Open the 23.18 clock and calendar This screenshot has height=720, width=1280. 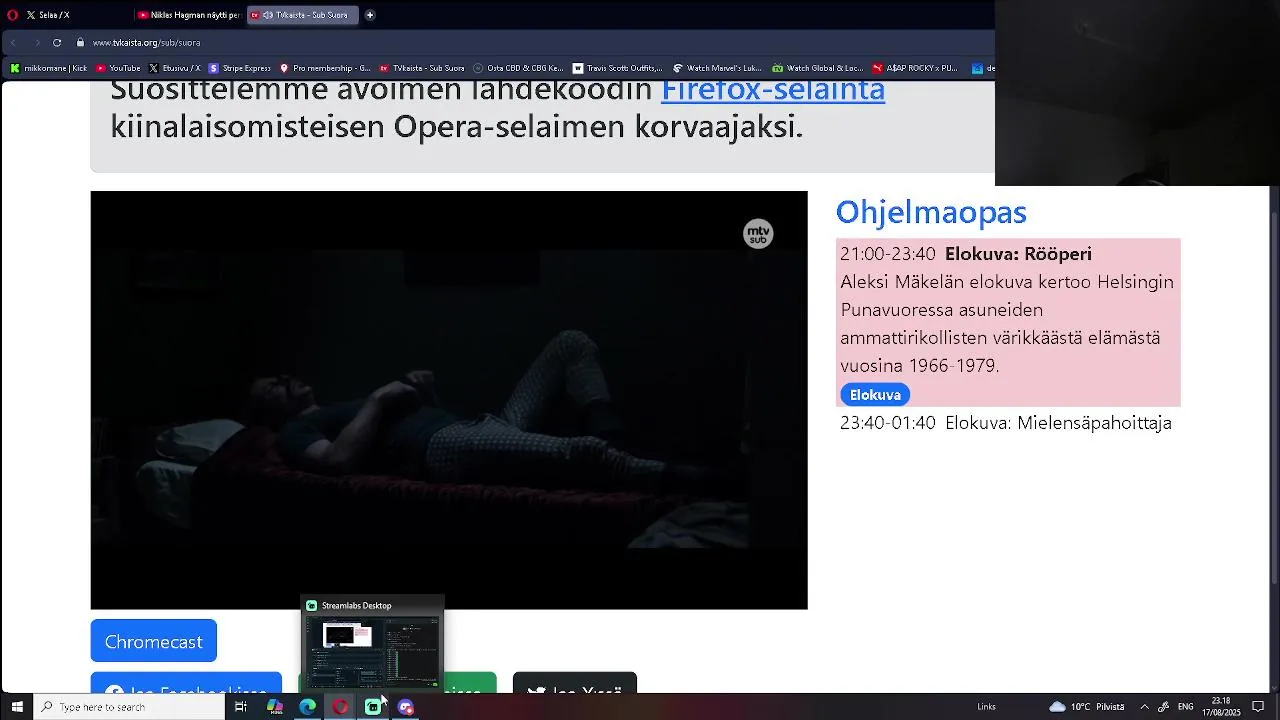1221,707
